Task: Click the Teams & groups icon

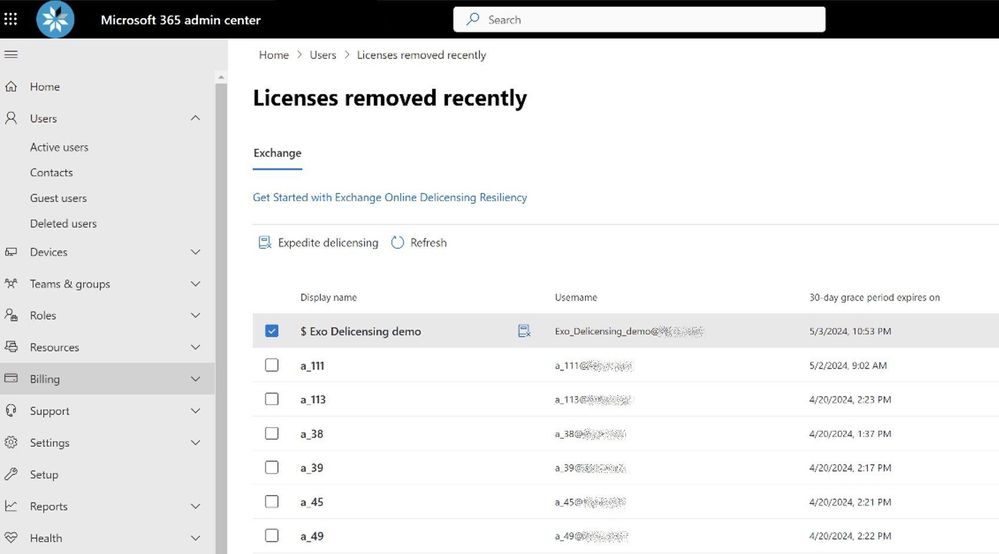Action: [11, 283]
